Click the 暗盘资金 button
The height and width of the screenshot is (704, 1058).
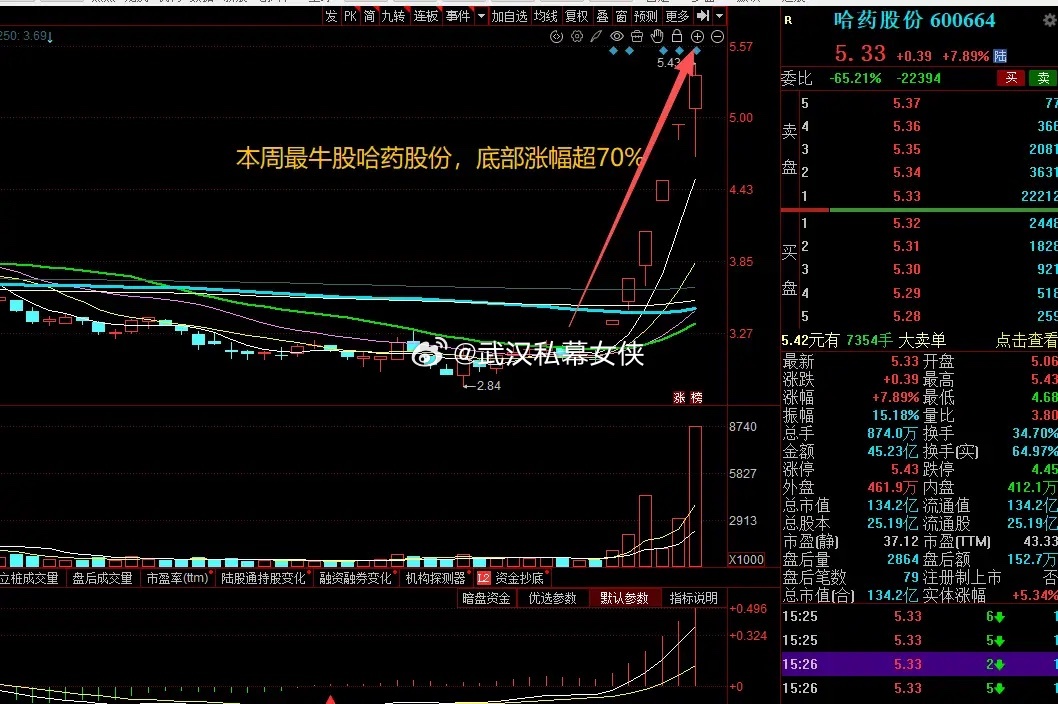486,598
